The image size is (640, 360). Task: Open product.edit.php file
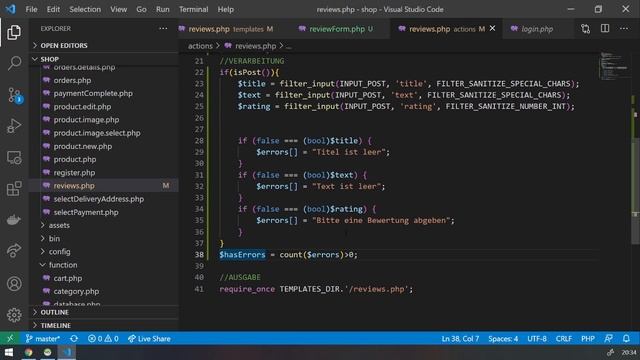[x=82, y=107]
